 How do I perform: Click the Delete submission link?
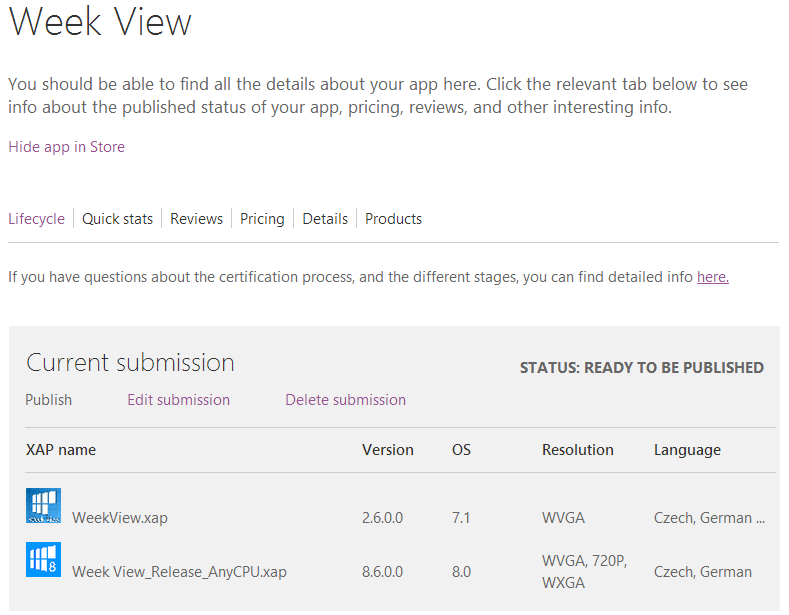(x=346, y=400)
